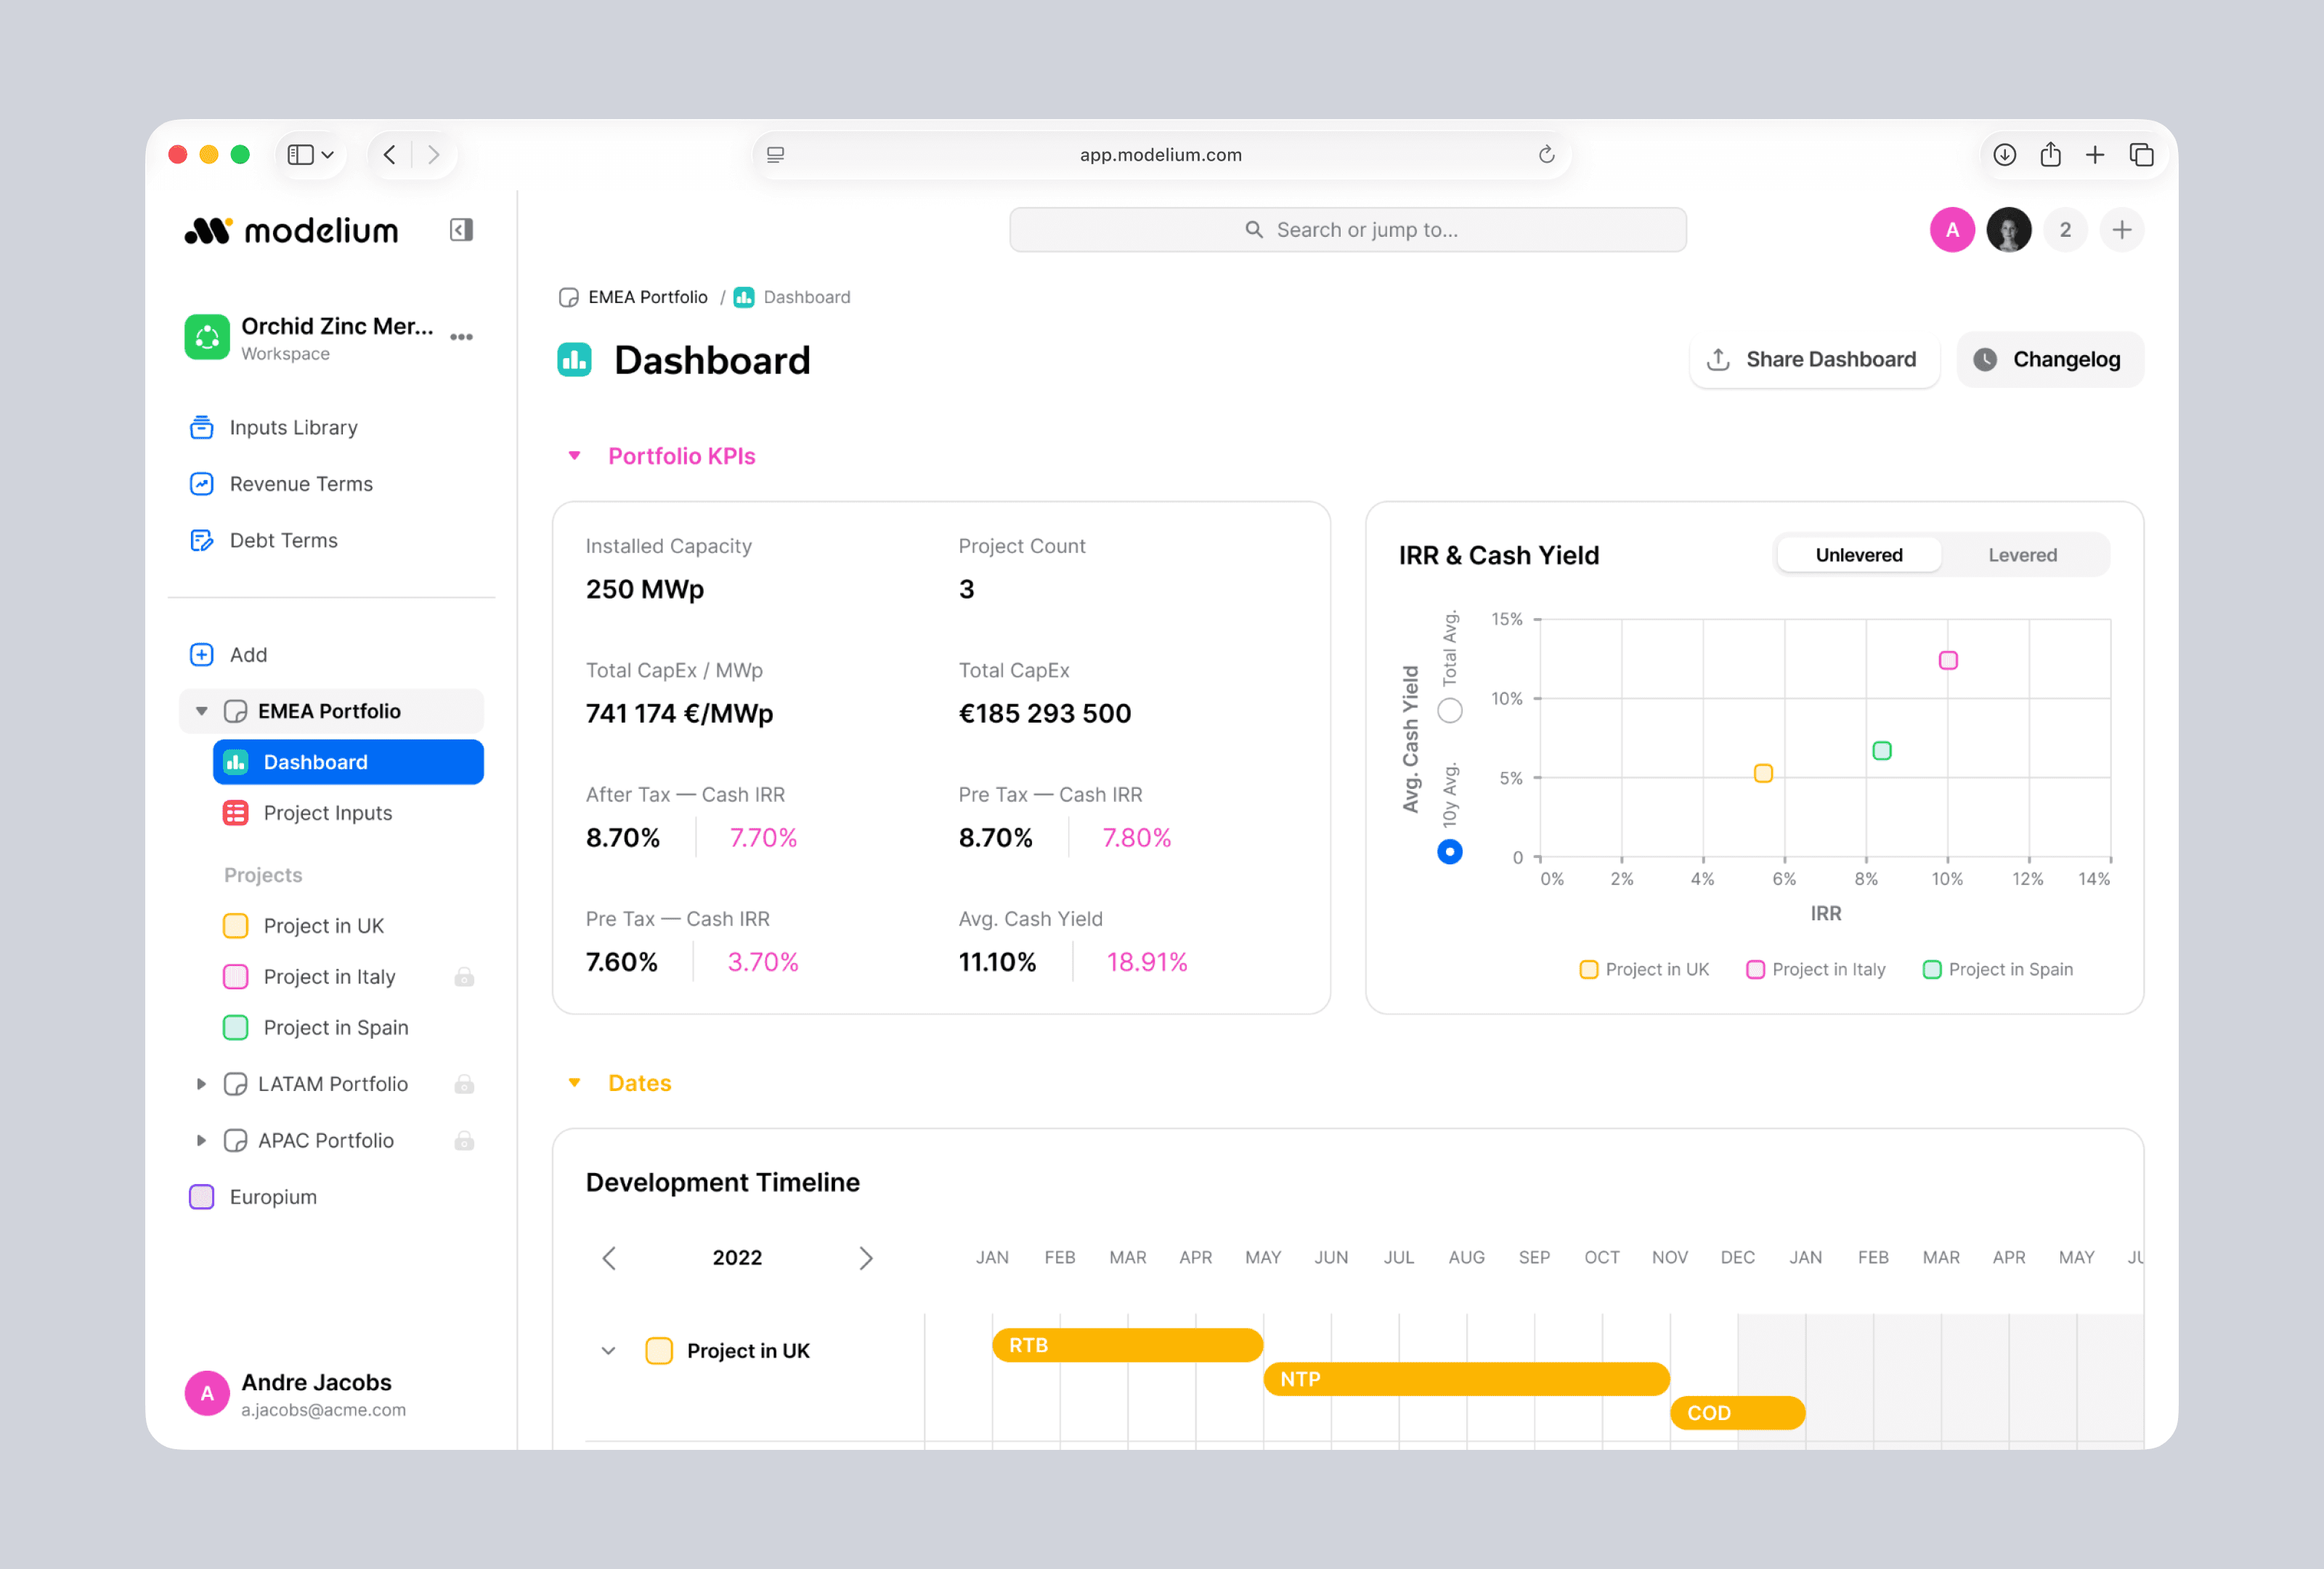The image size is (2324, 1569).
Task: Open the Changelog button
Action: [2049, 360]
